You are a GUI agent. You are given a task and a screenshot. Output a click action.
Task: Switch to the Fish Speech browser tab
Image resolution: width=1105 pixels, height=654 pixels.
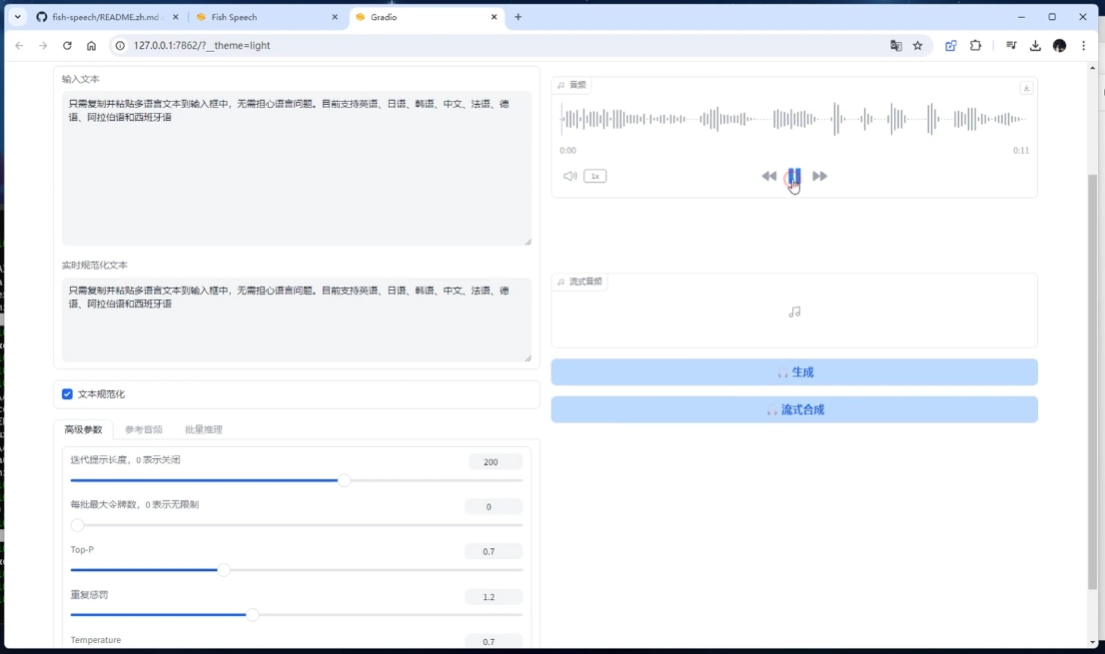[265, 17]
